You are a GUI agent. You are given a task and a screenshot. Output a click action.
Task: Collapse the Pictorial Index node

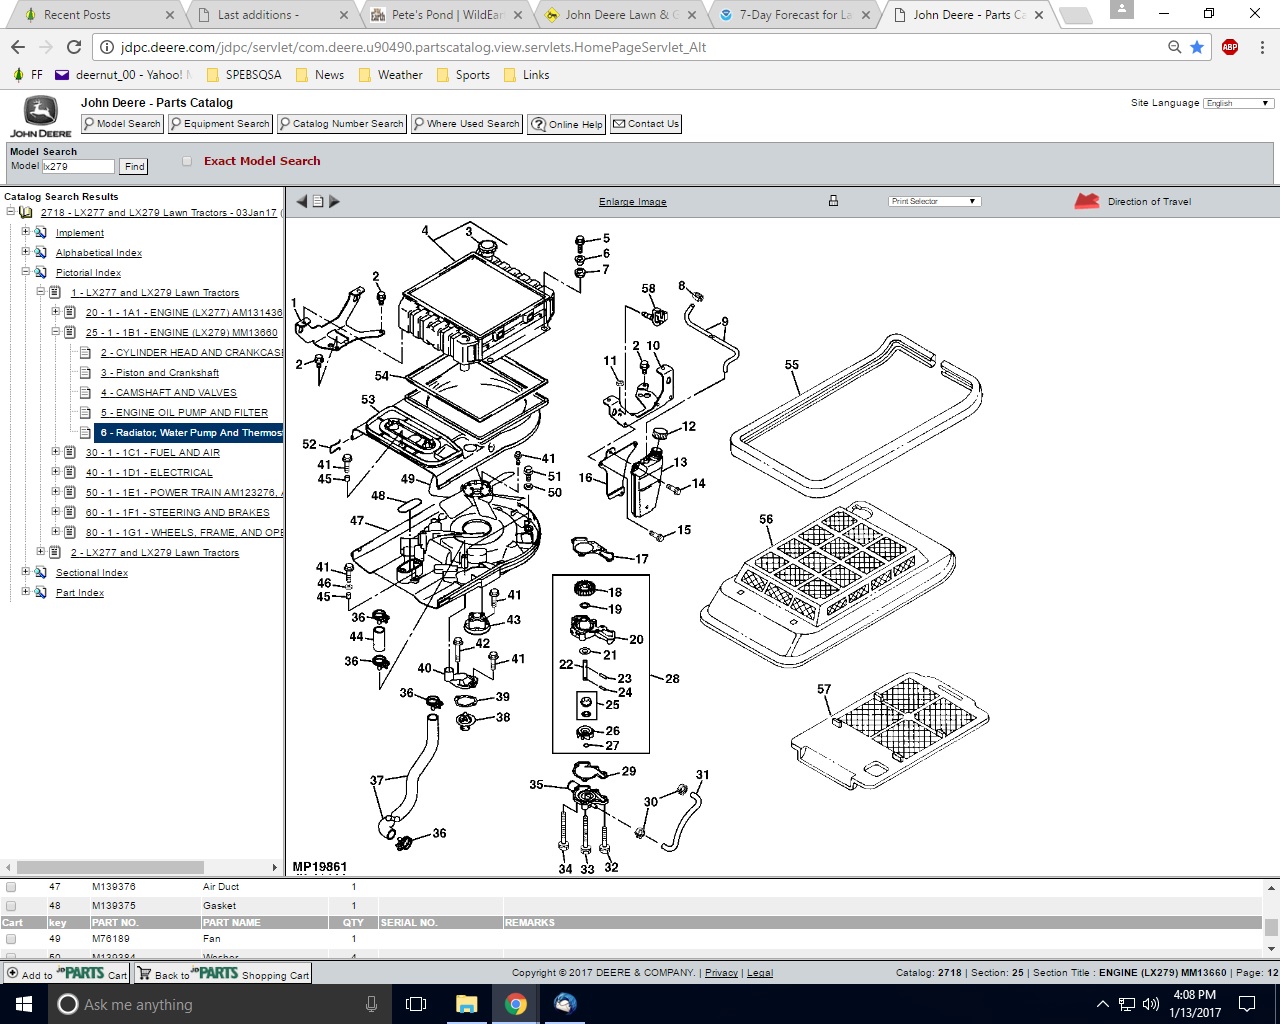click(x=26, y=272)
